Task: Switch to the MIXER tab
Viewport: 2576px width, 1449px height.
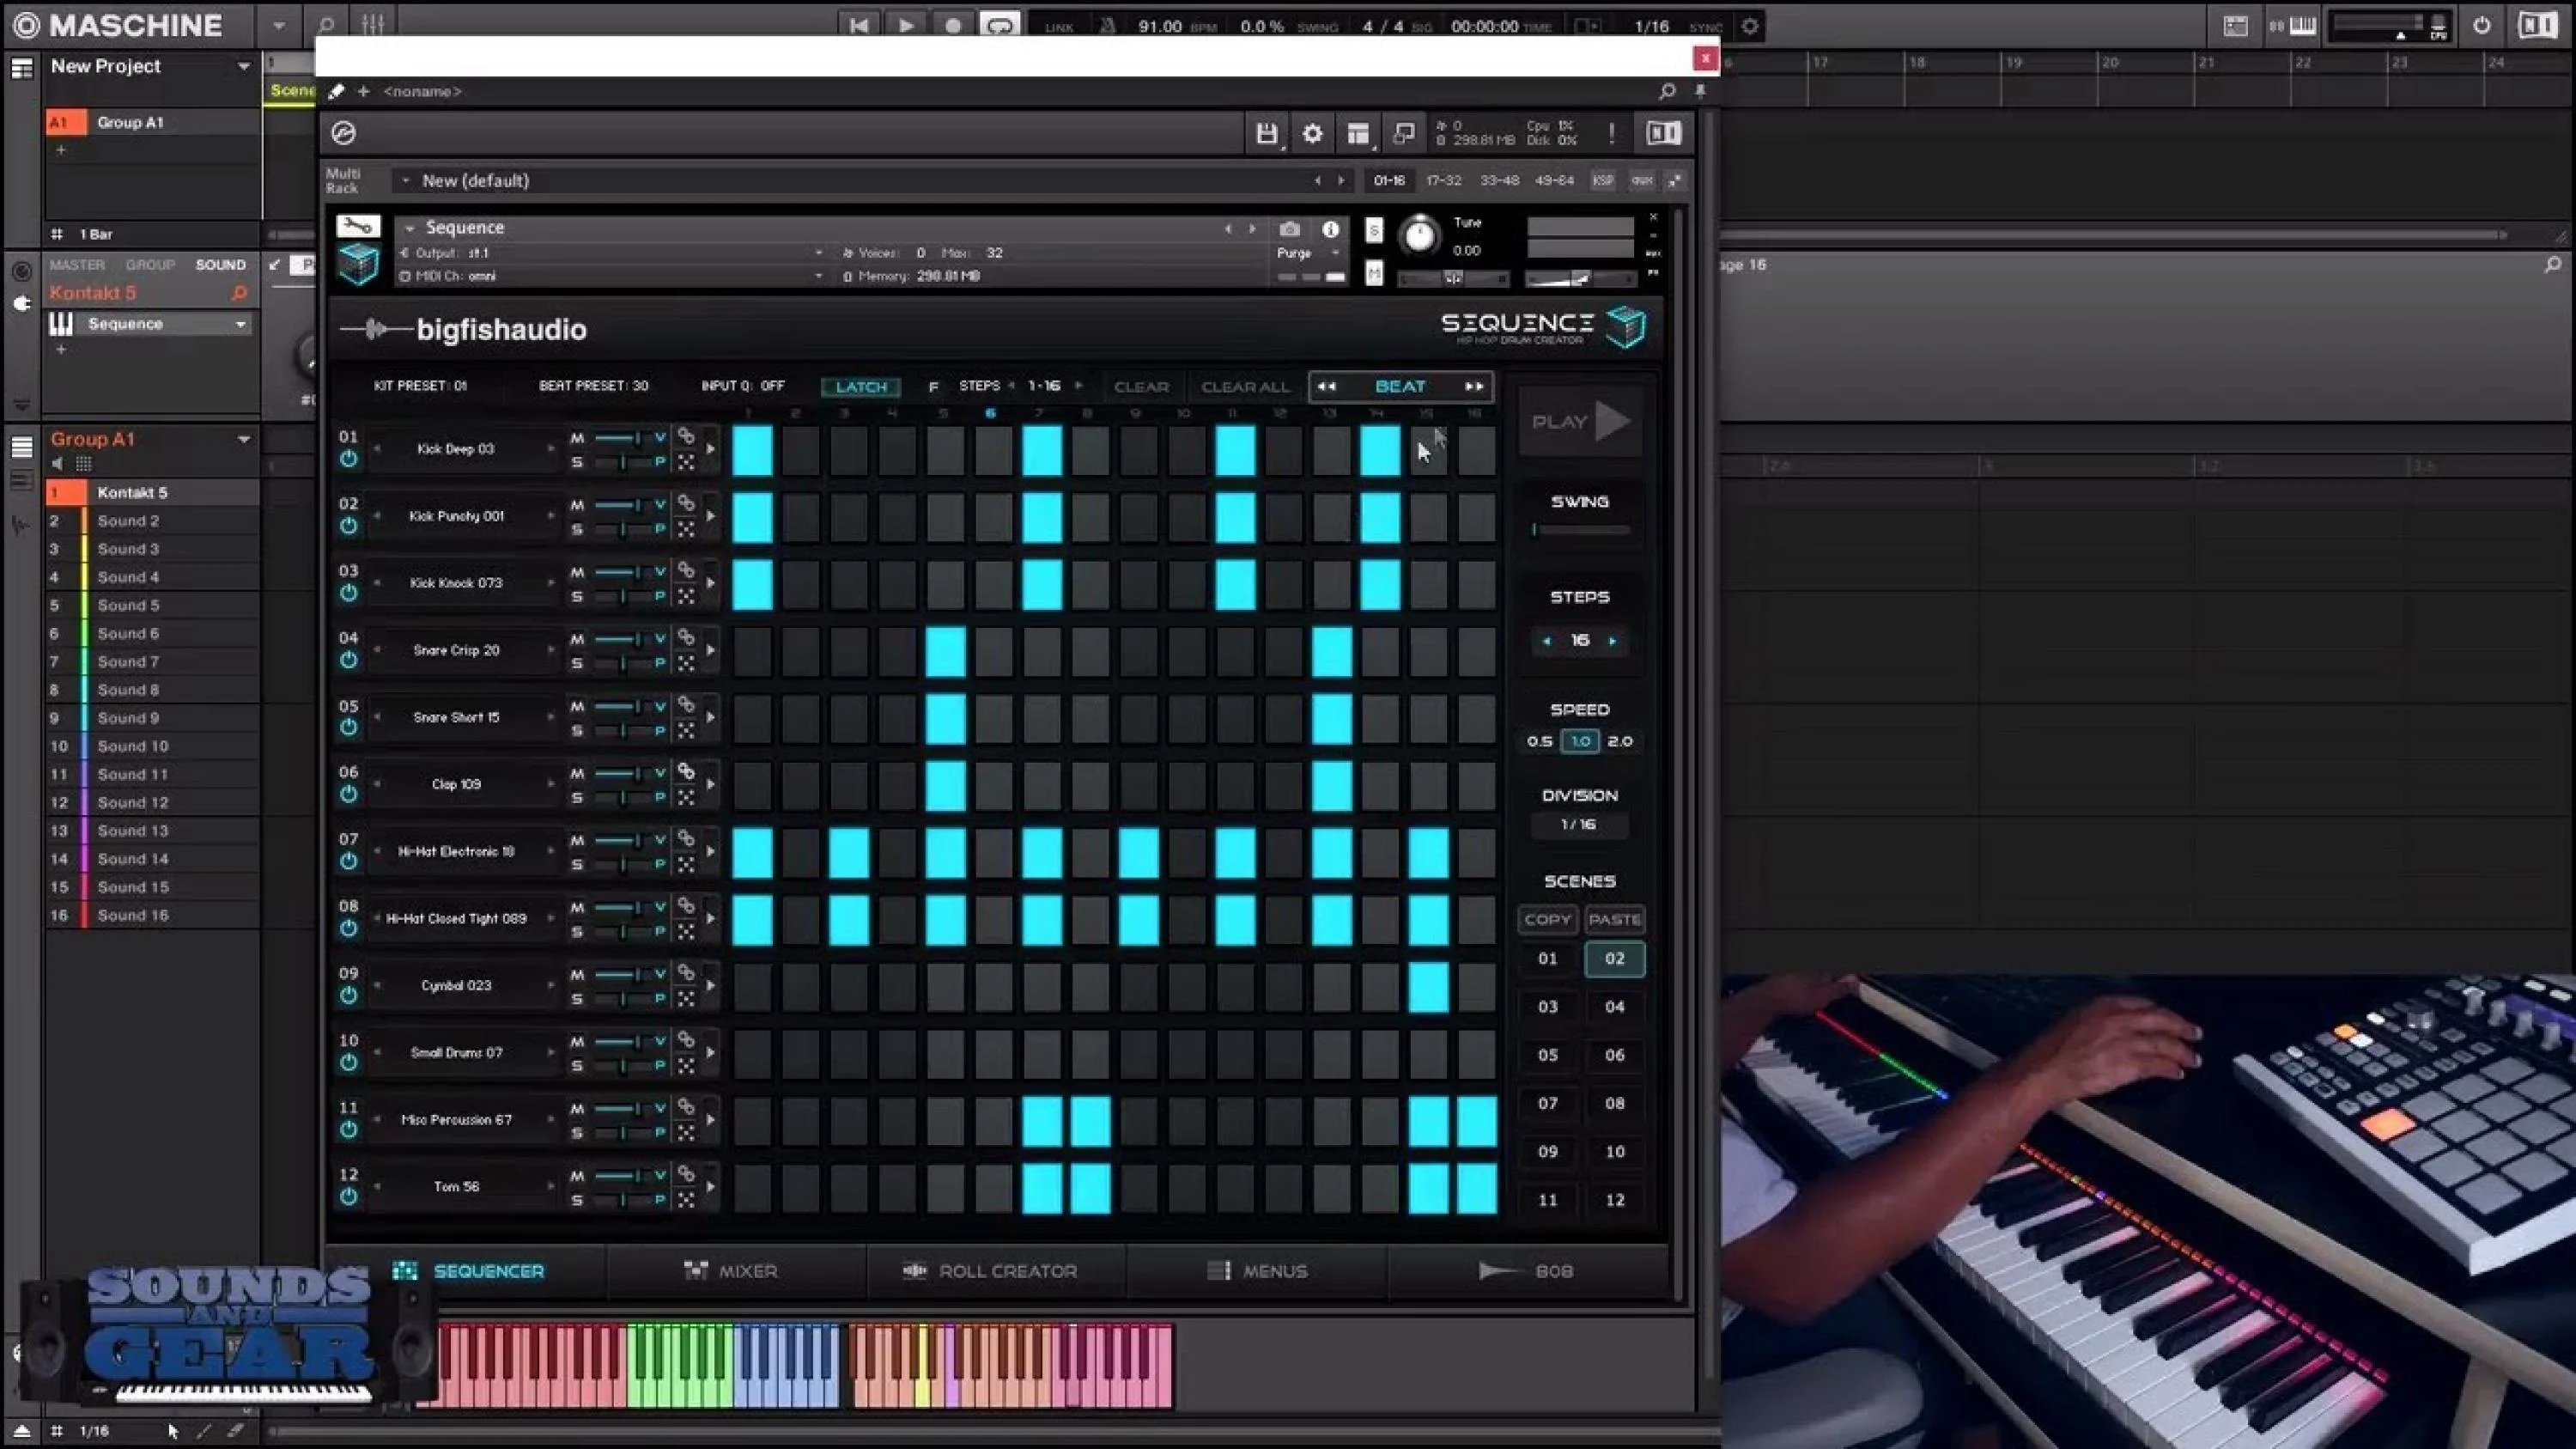Action: pyautogui.click(x=731, y=1271)
